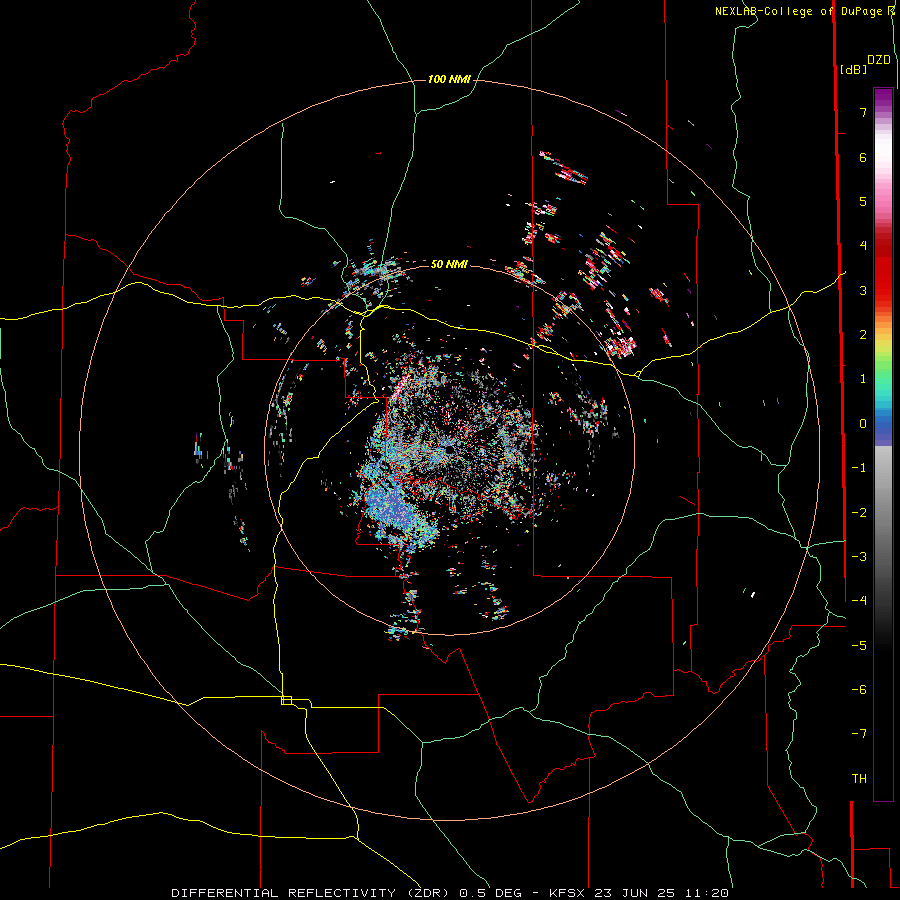Click the 0.5 DEG elevation angle text
This screenshot has height=900, width=900.
tap(490, 893)
